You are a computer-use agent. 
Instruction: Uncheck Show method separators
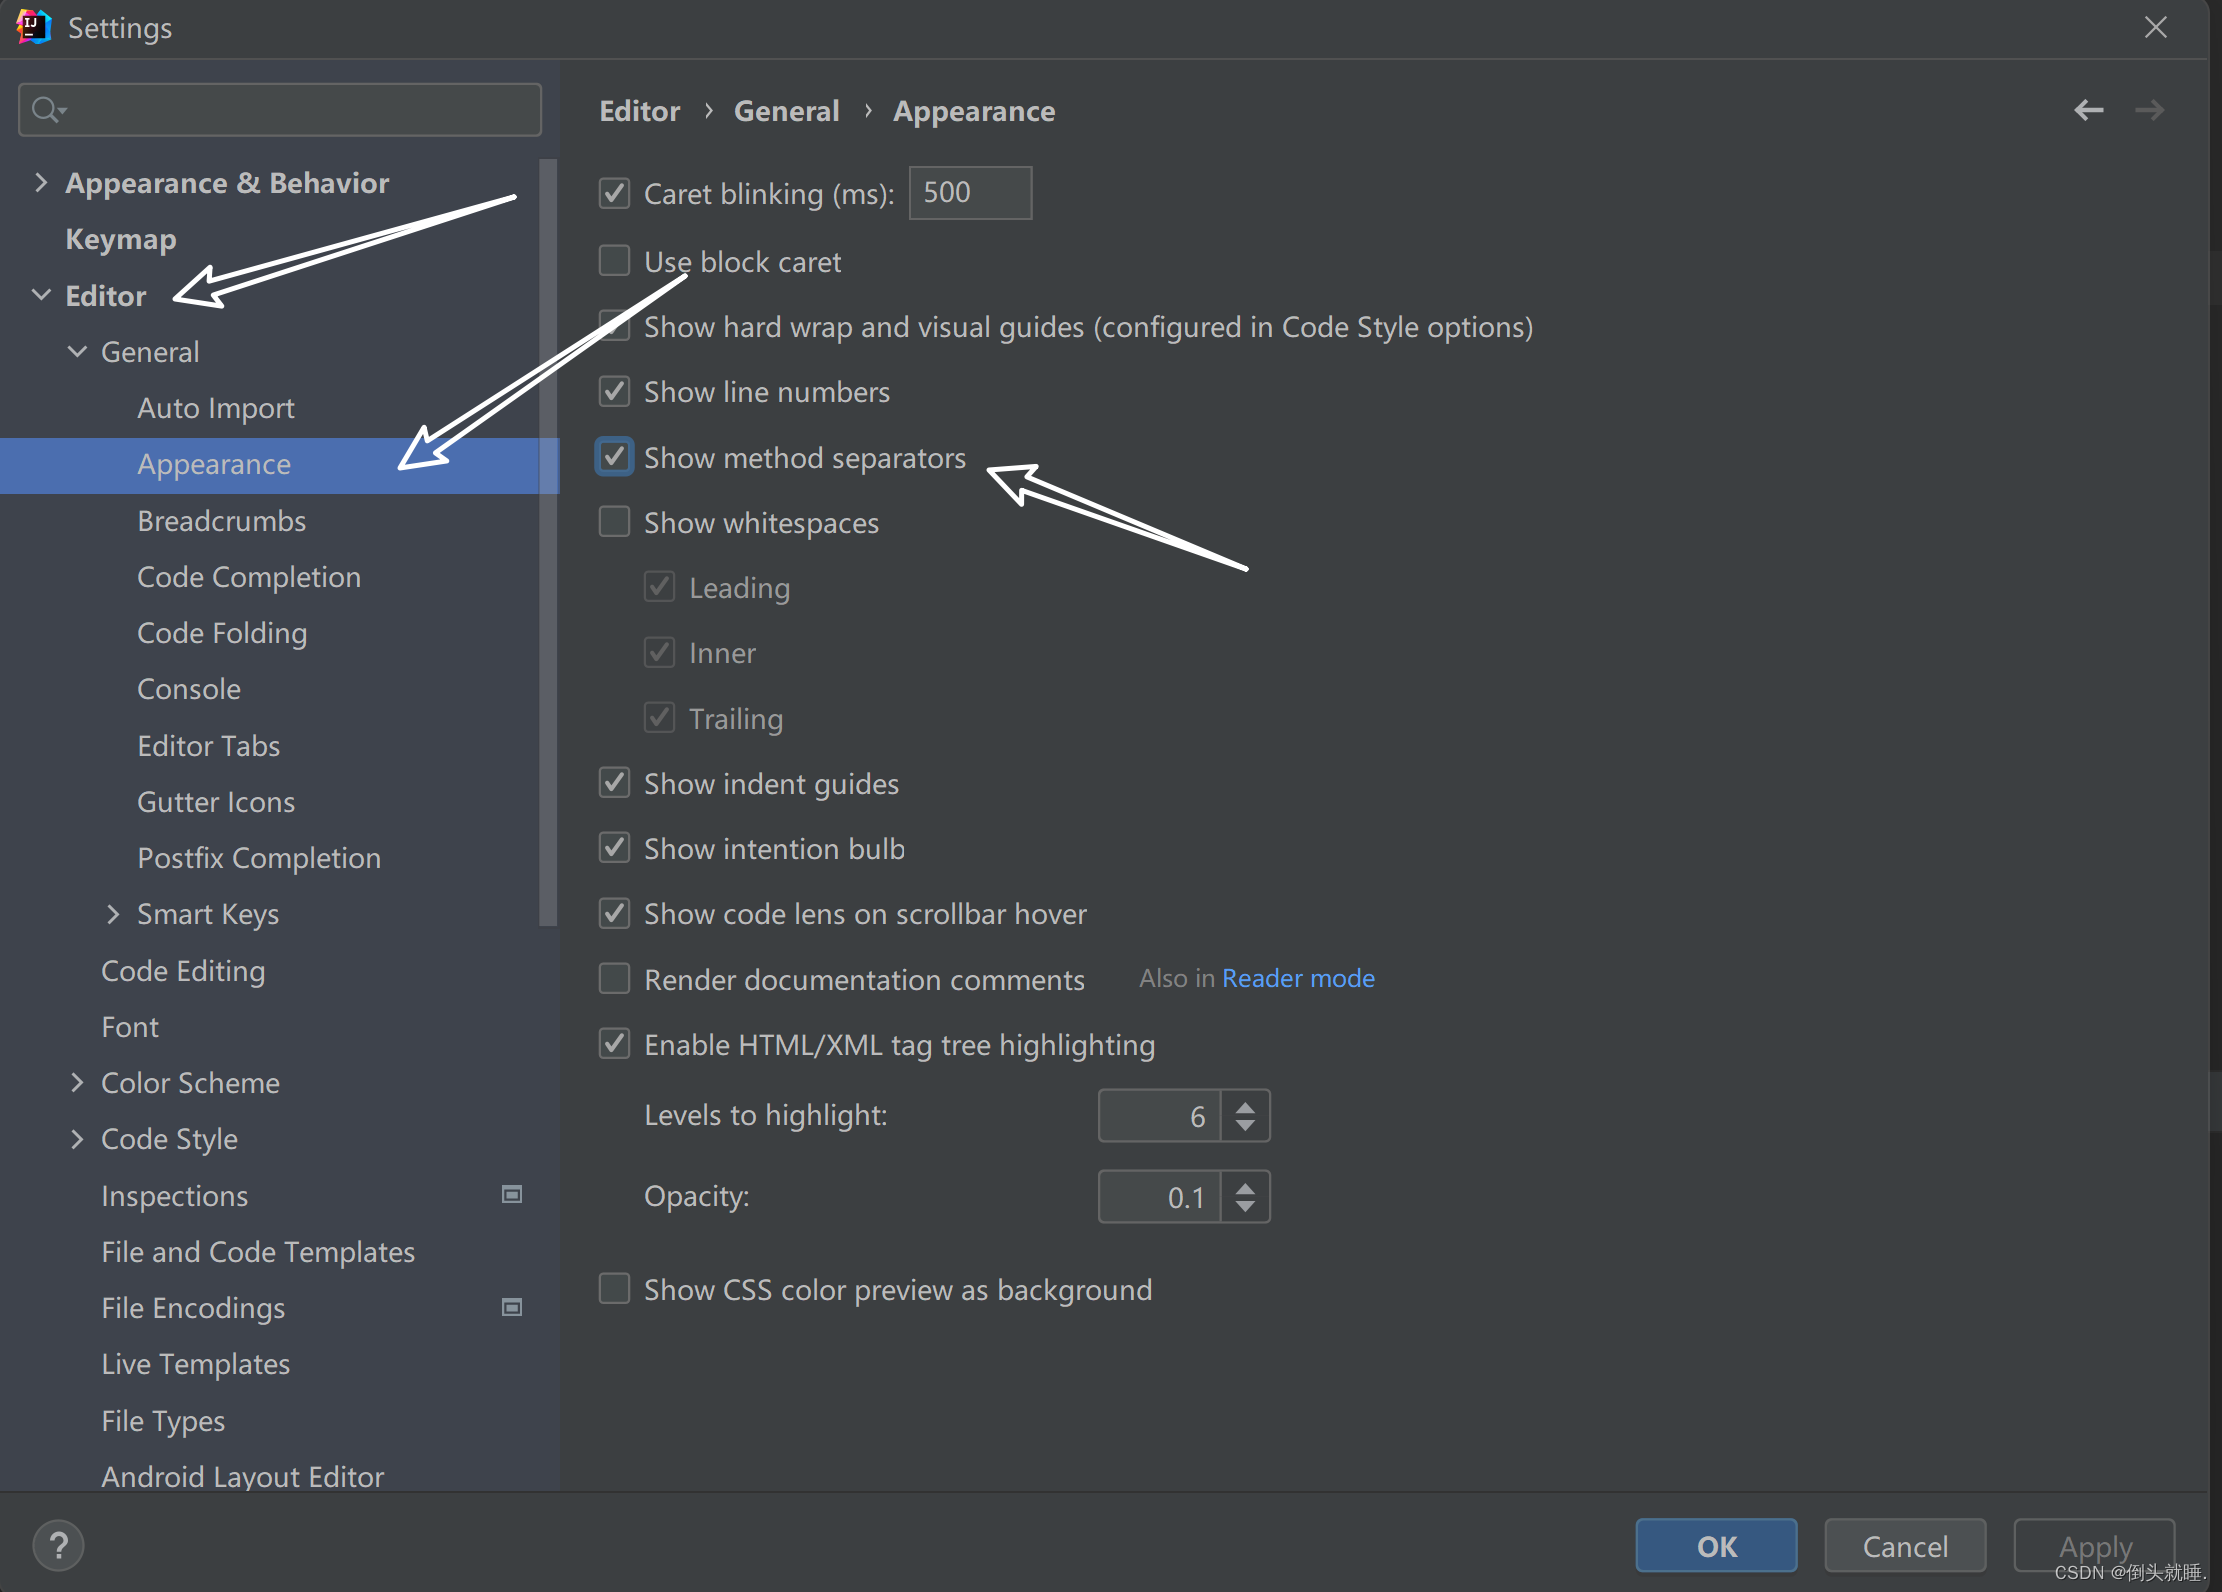(x=614, y=457)
